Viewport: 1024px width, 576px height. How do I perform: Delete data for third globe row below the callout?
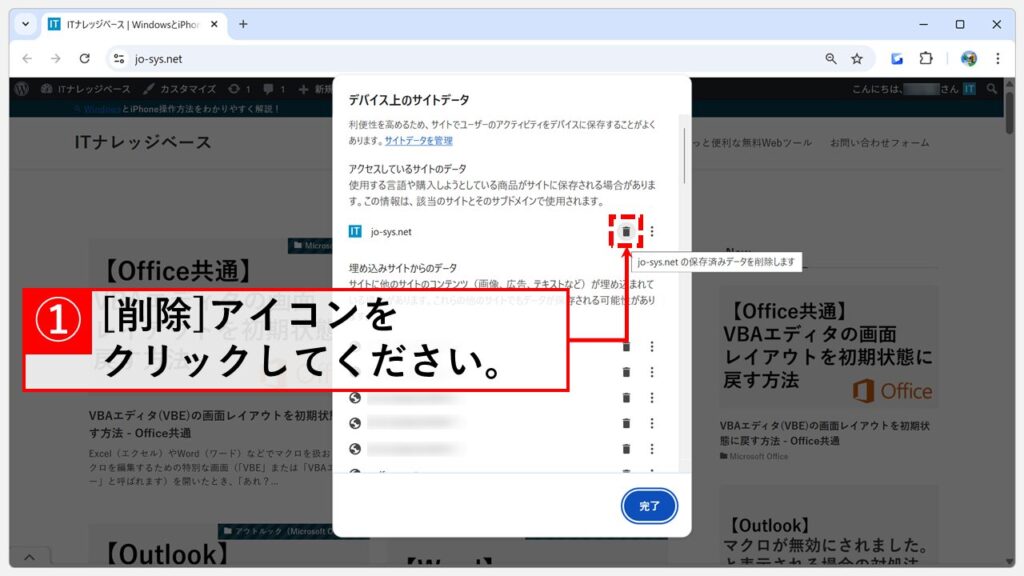[x=626, y=449]
